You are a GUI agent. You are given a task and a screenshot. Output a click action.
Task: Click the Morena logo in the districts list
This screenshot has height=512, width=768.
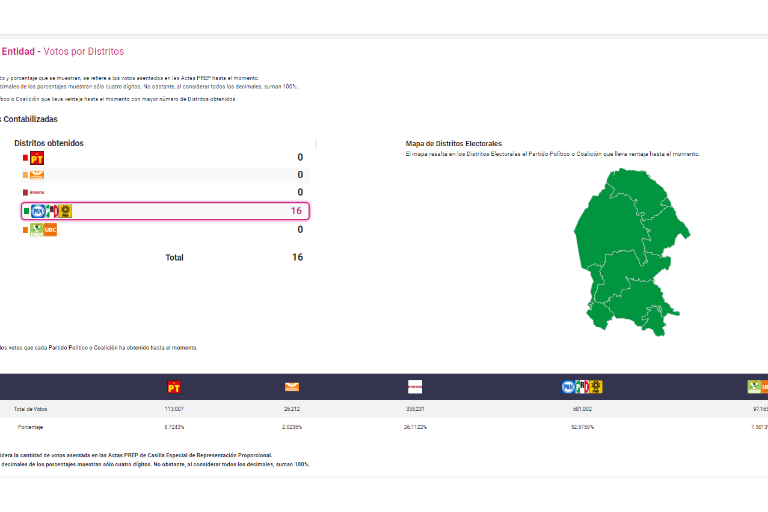(37, 192)
